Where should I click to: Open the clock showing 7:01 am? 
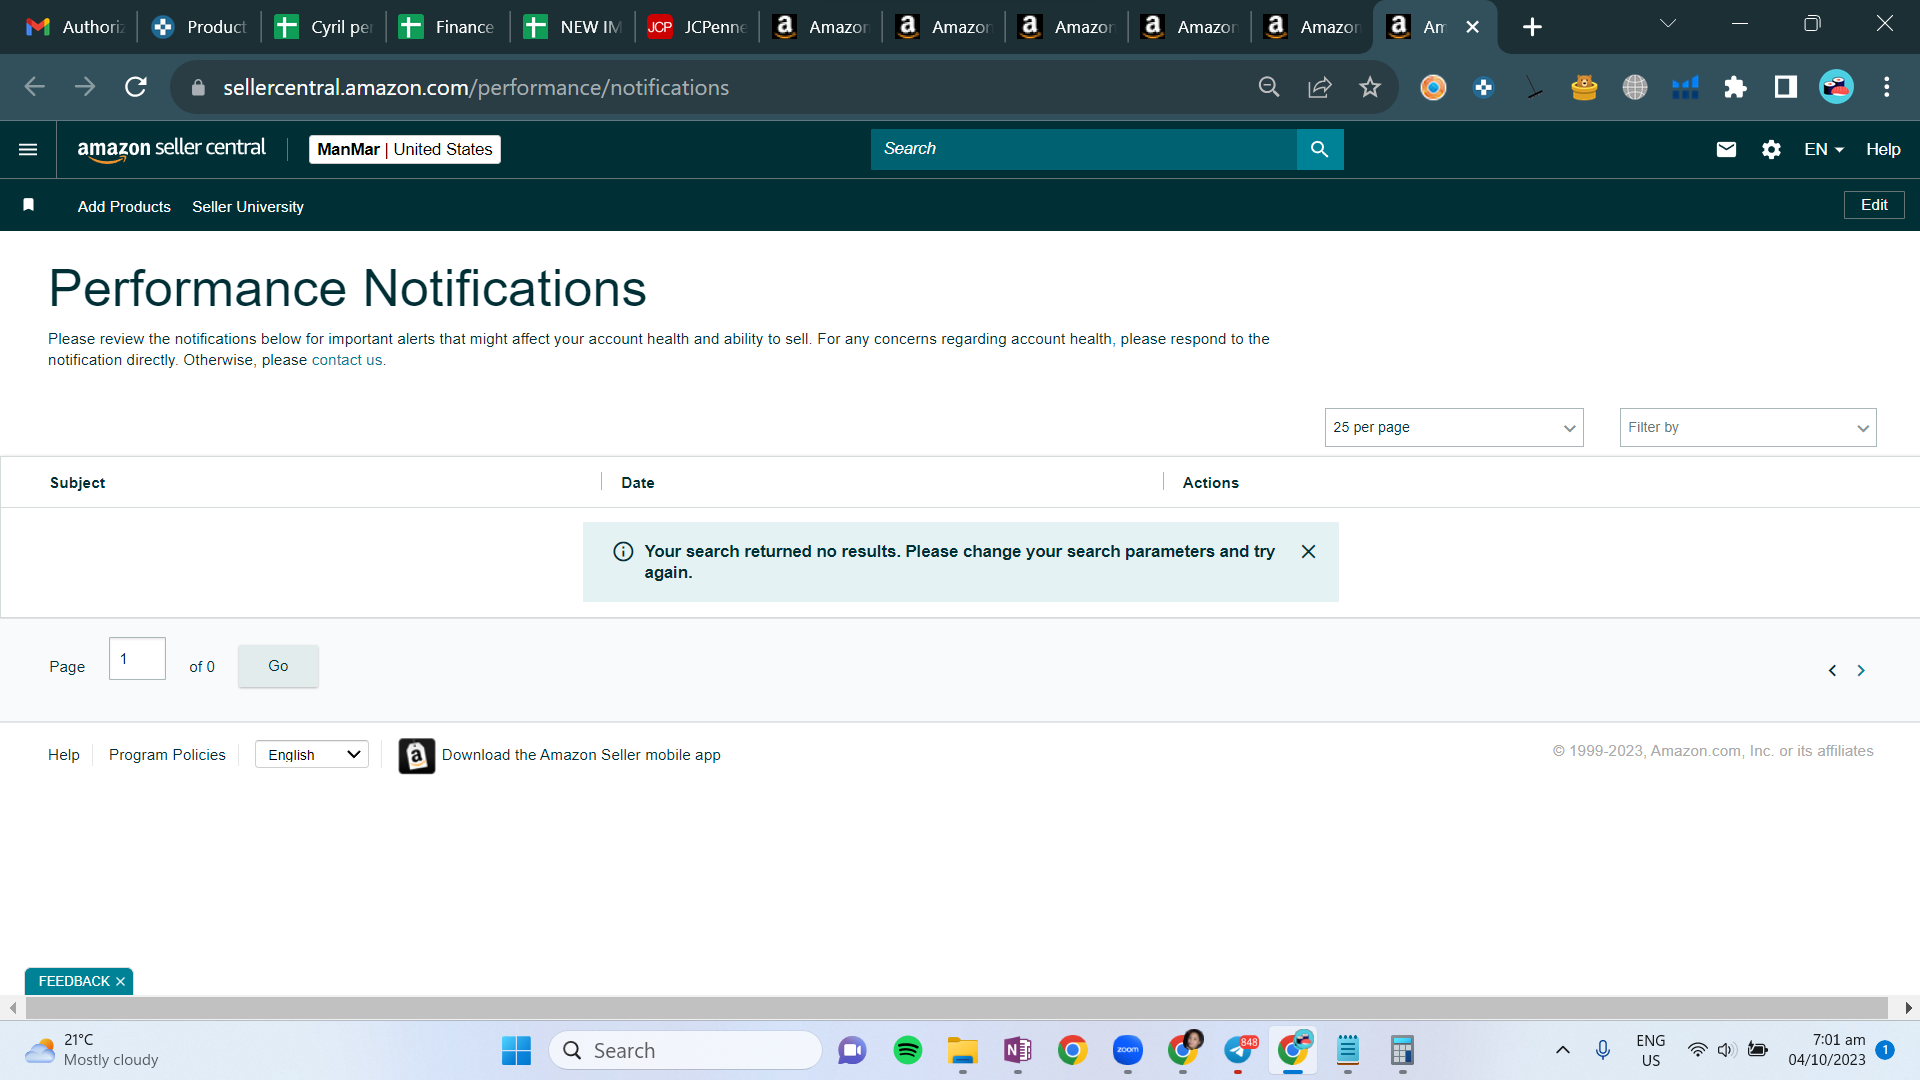(x=1827, y=1050)
